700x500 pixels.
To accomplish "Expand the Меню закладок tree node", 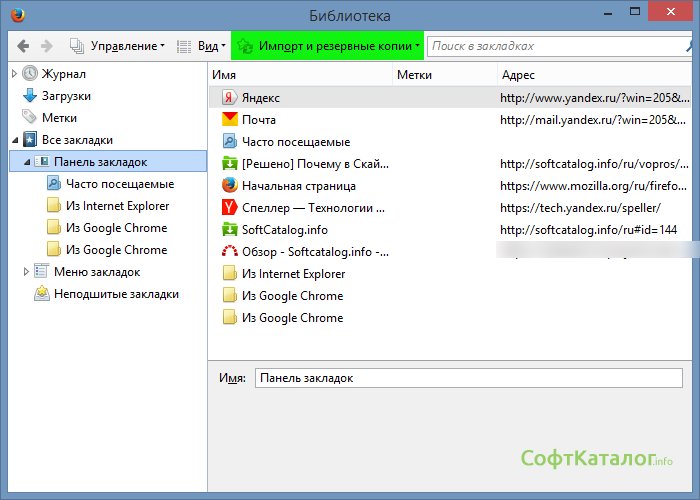I will click(x=27, y=272).
